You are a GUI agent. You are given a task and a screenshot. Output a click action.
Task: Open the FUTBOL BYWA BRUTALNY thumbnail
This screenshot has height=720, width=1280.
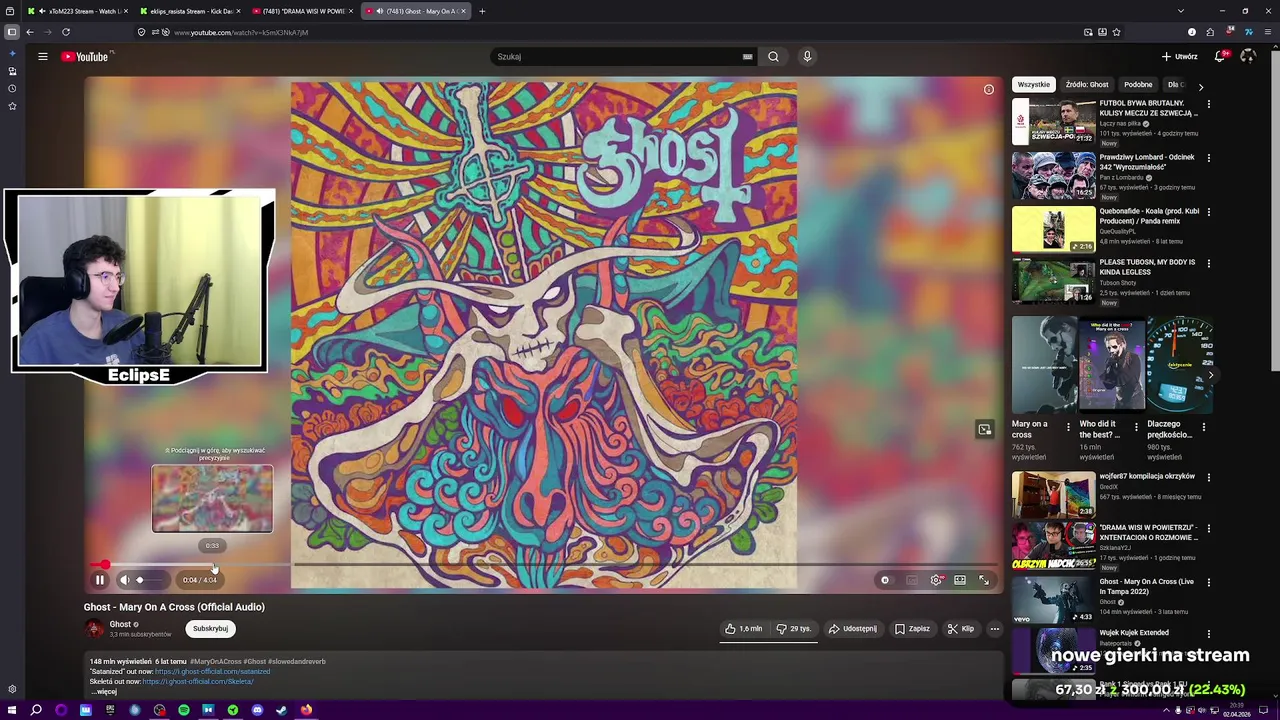[1054, 121]
